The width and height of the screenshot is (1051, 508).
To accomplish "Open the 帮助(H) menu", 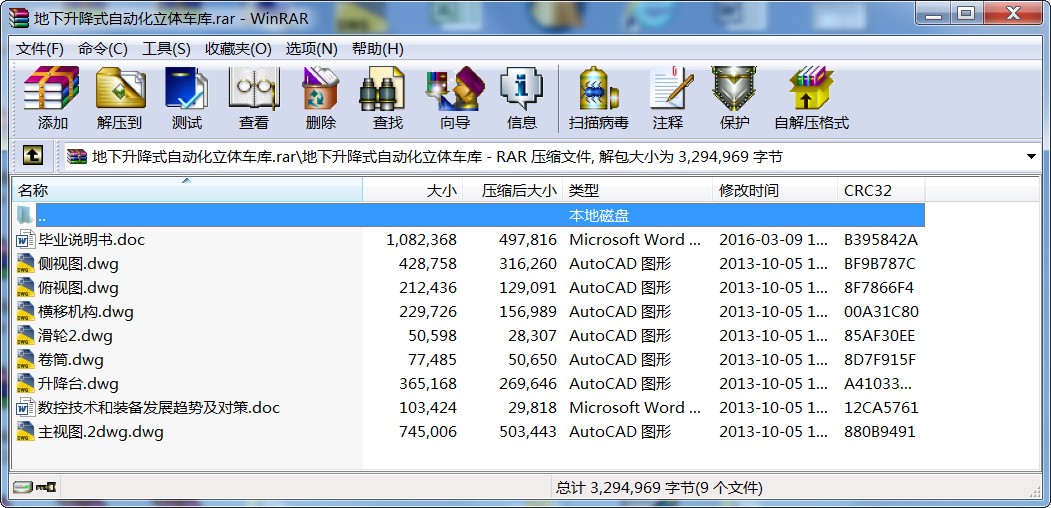I will click(x=378, y=49).
